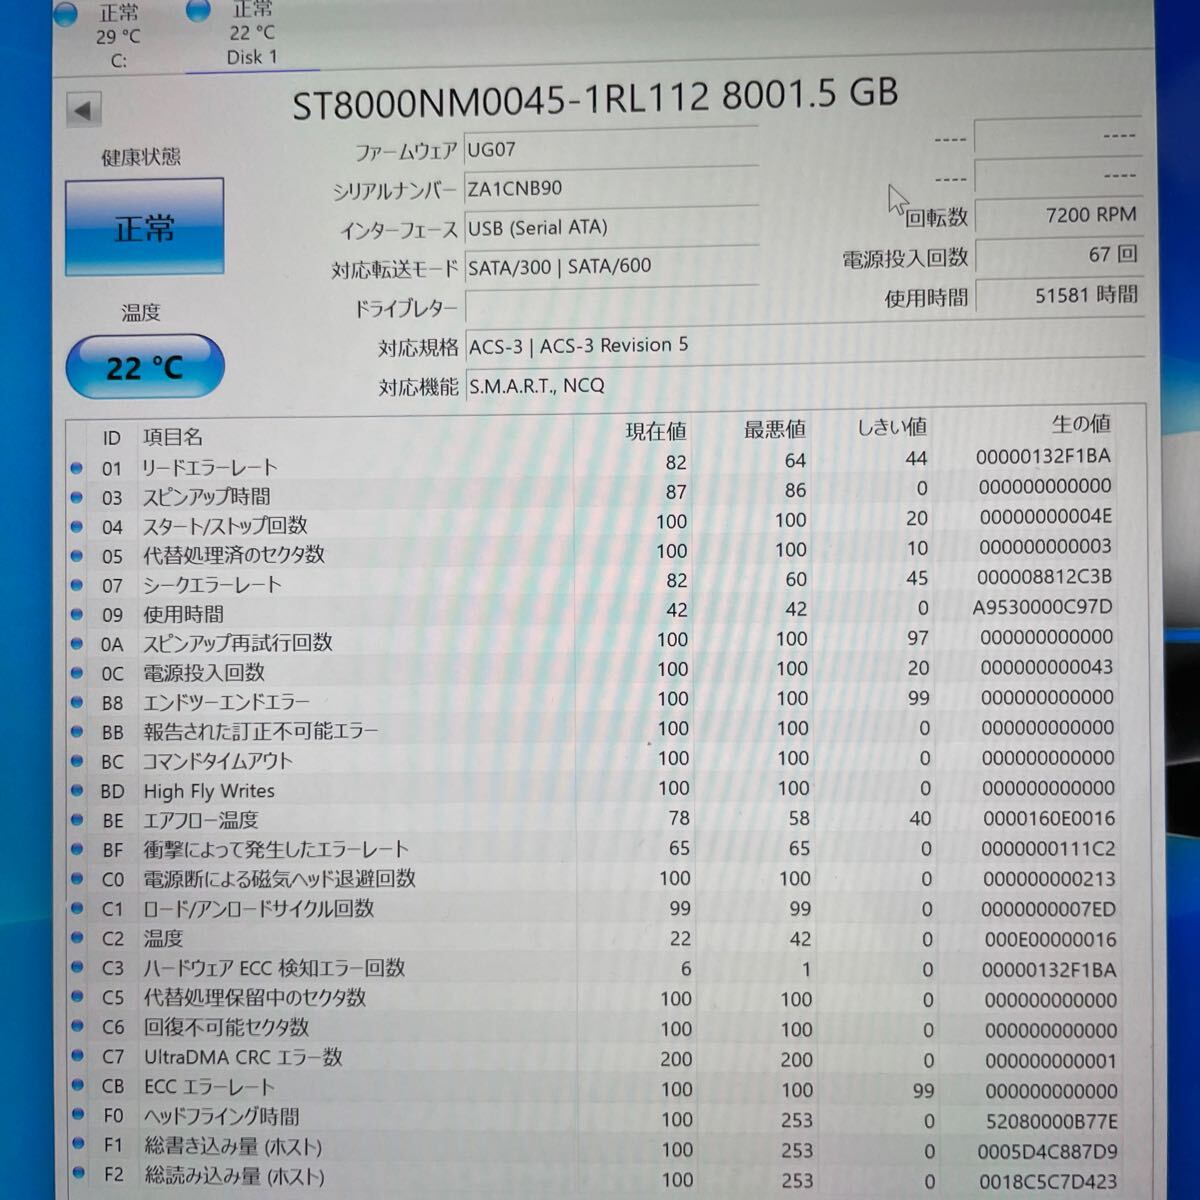Viewport: 1200px width, 1200px height.
Task: Select the raw value 0018C5C7D423
Action: click(1048, 1181)
